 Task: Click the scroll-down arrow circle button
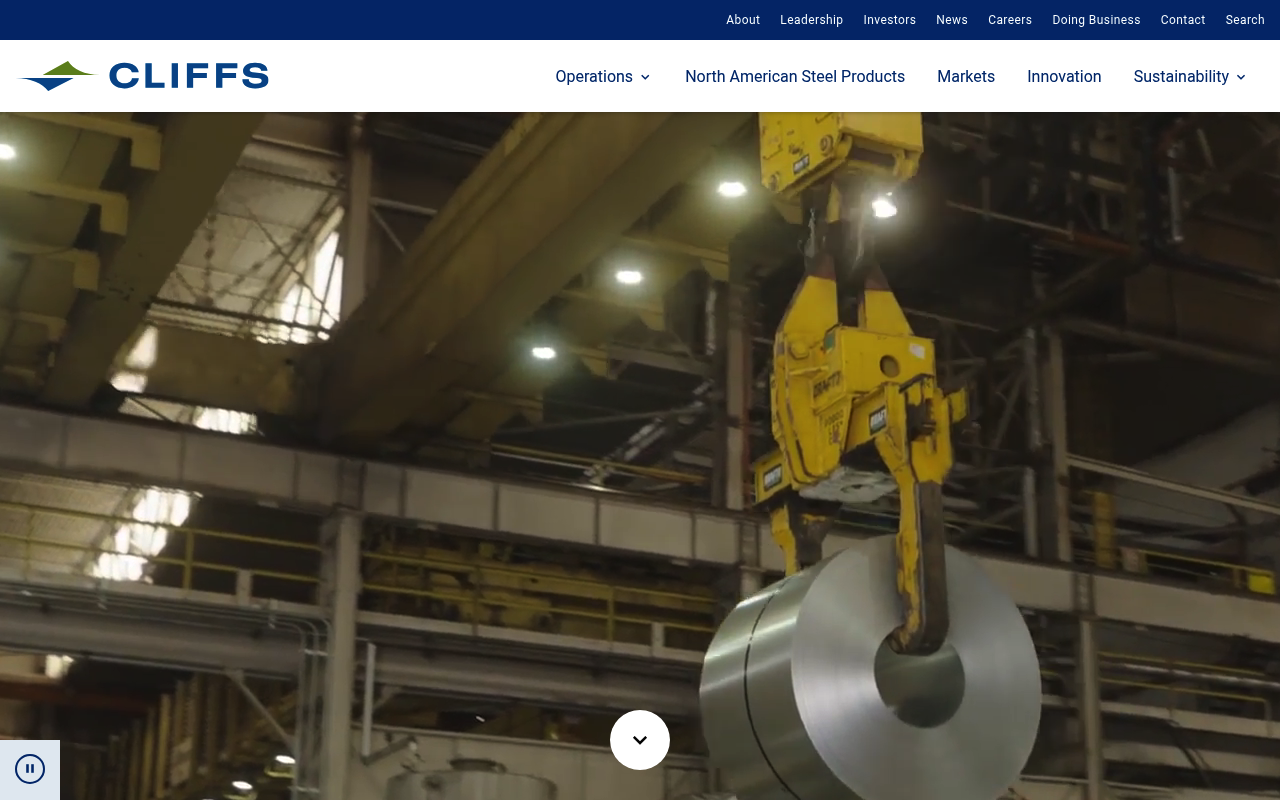pyautogui.click(x=640, y=740)
